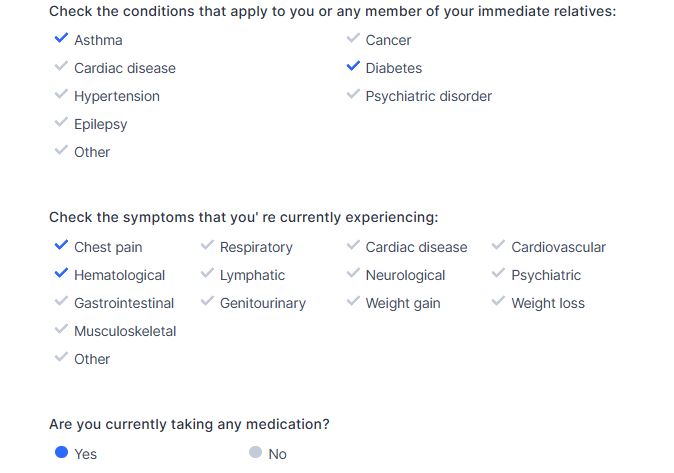Select the Respiratory symptom
Screen dimensions: 674x473
coord(208,247)
